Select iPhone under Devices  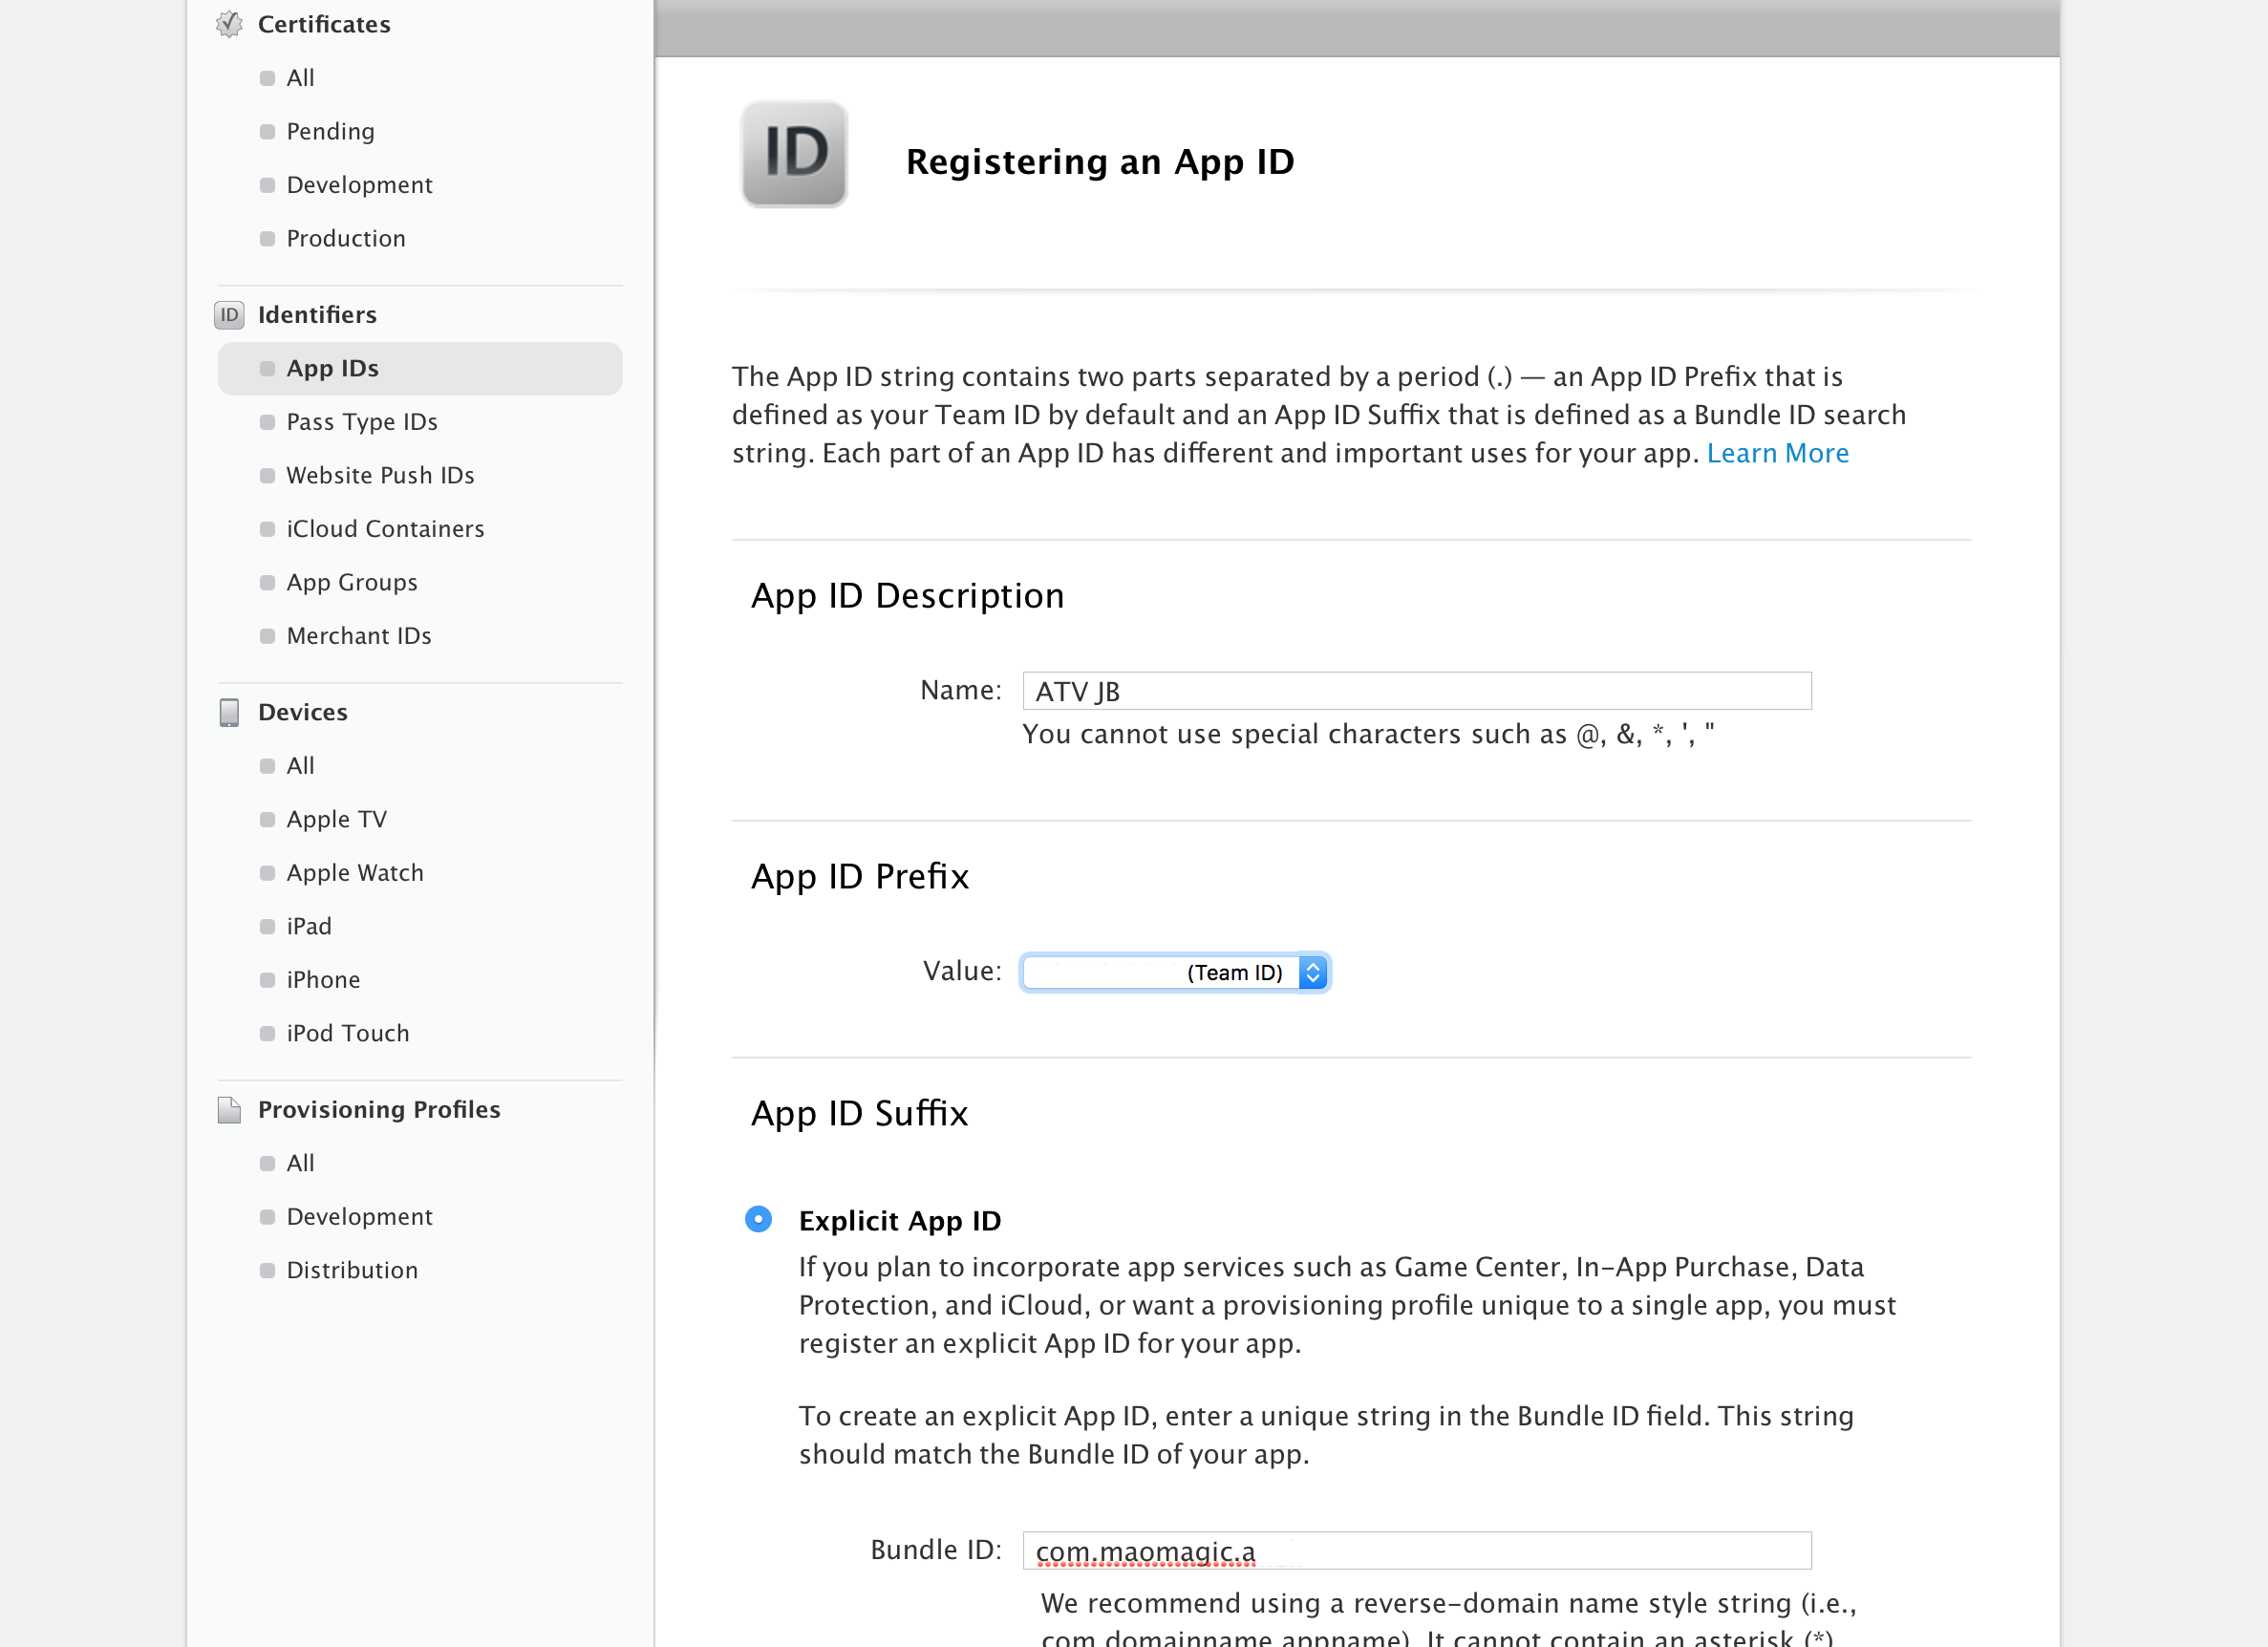coord(323,980)
